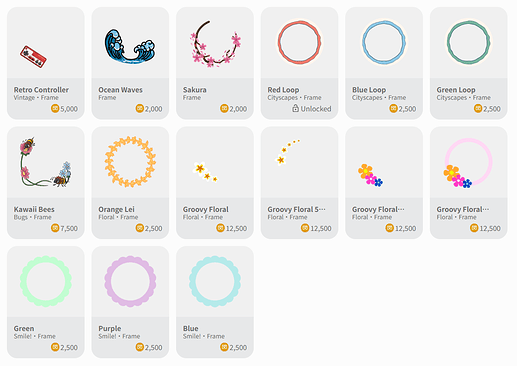Select the aqua blue scalloped ring frame
Image resolution: width=517 pixels, height=366 pixels.
coord(215,281)
